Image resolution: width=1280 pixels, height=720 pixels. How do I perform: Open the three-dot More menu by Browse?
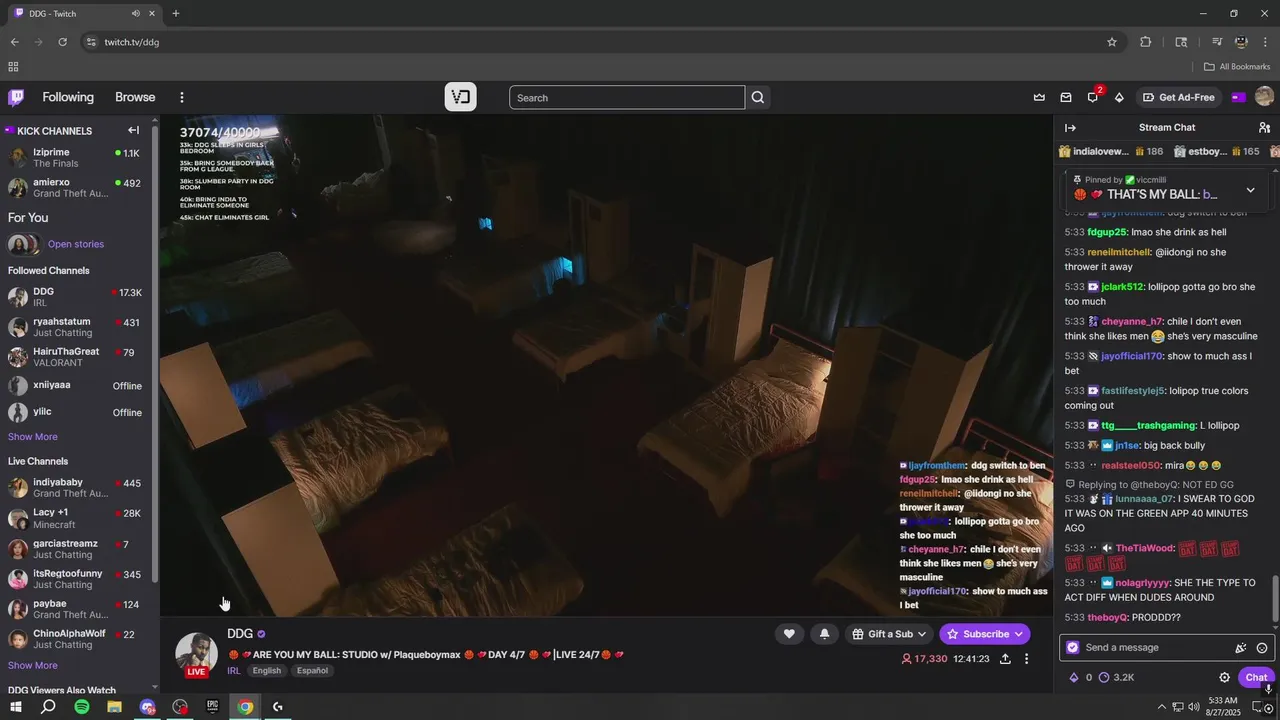pos(182,97)
